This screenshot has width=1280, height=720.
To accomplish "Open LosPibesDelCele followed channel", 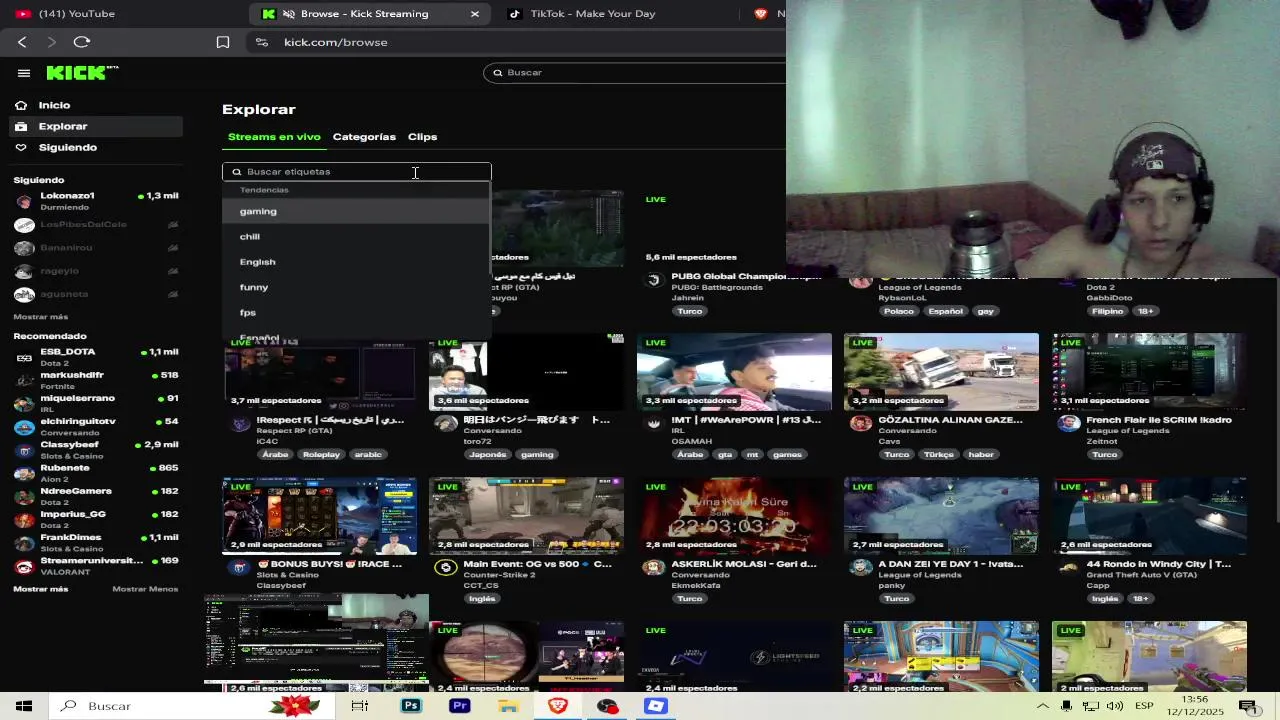I will pyautogui.click(x=95, y=224).
